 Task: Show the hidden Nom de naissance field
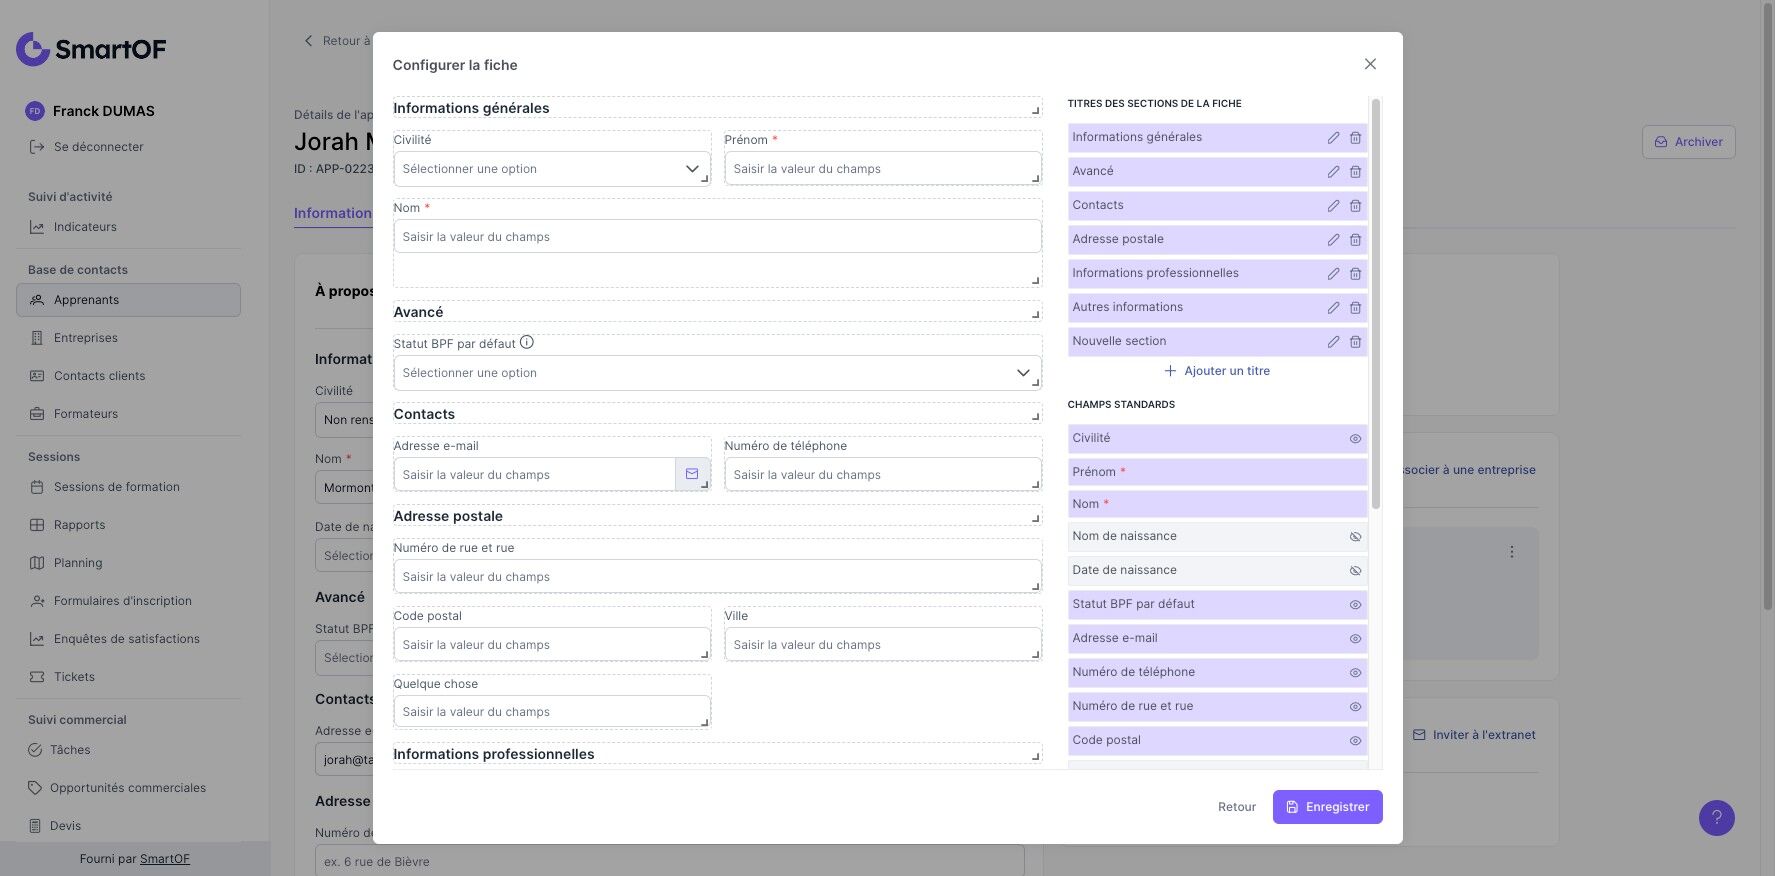1355,537
